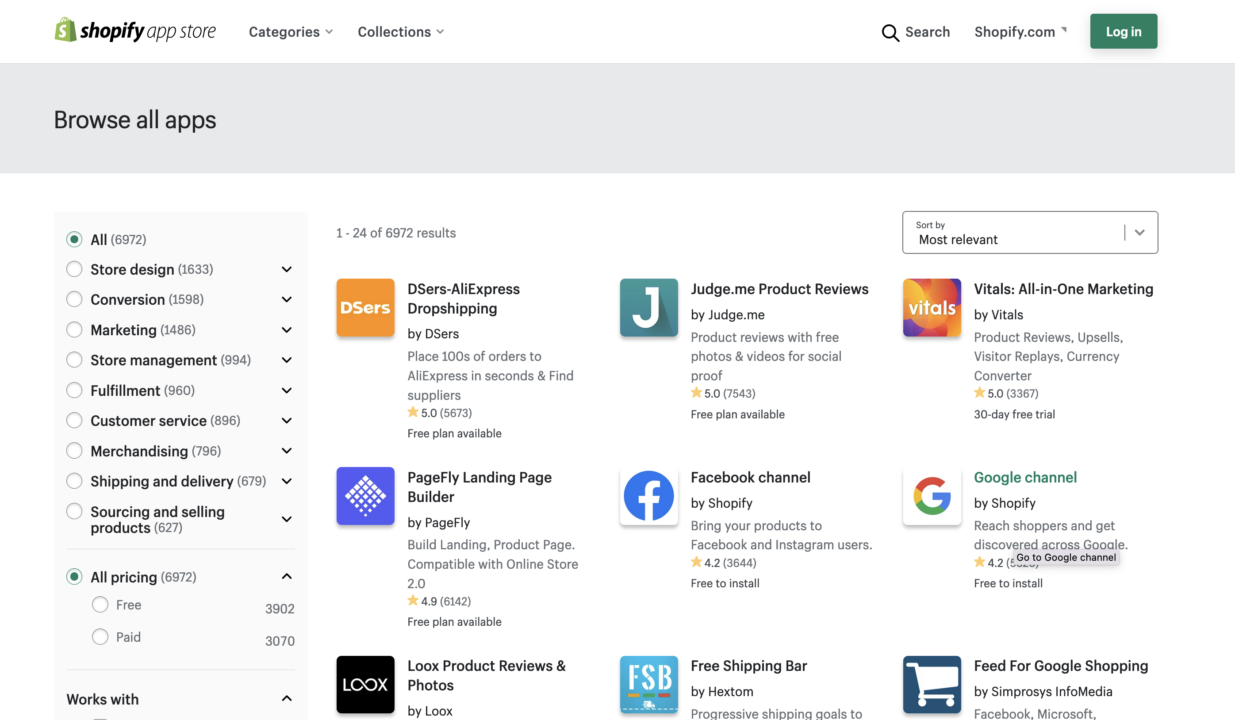The width and height of the screenshot is (1235, 720).
Task: Click Facebook channel "Free to install" text
Action: click(725, 583)
